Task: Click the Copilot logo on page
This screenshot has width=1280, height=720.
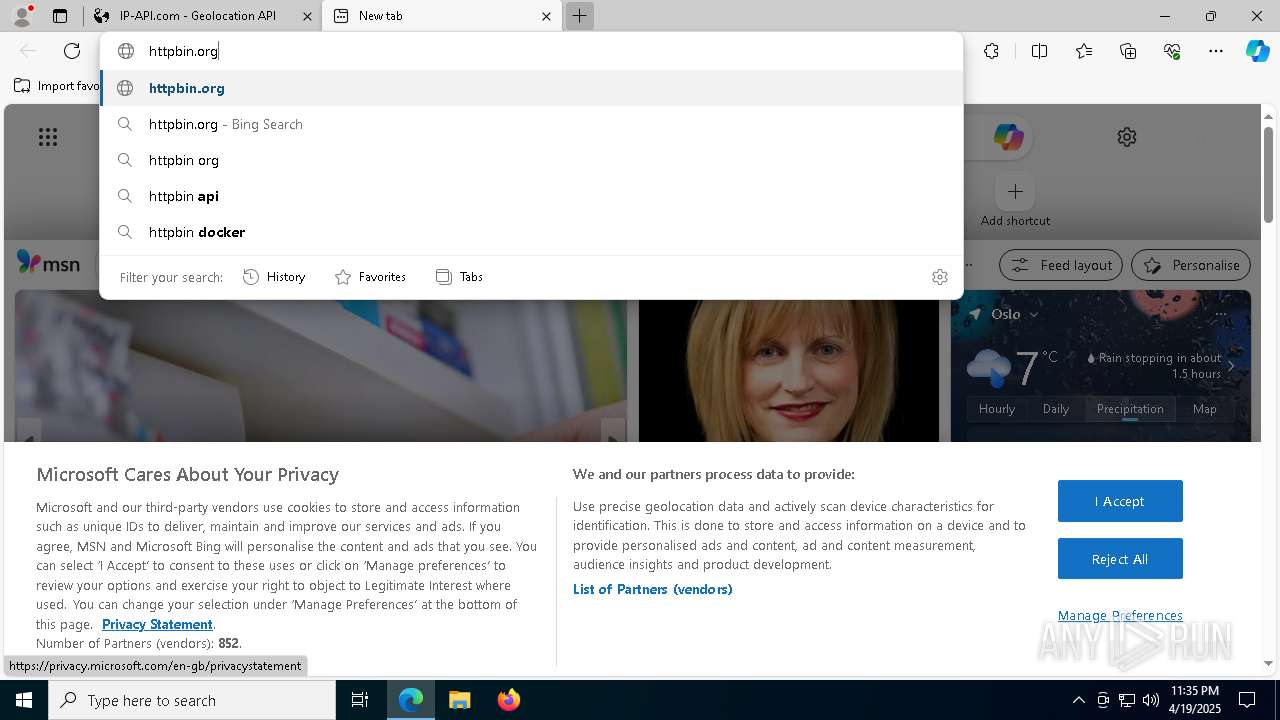Action: [1008, 137]
